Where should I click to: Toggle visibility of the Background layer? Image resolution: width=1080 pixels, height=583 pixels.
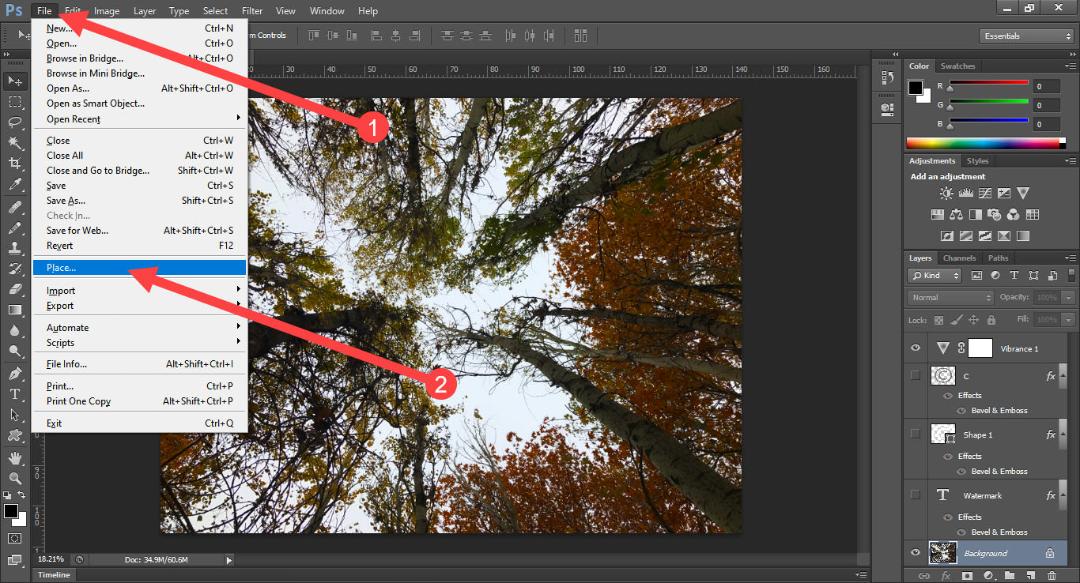[915, 552]
